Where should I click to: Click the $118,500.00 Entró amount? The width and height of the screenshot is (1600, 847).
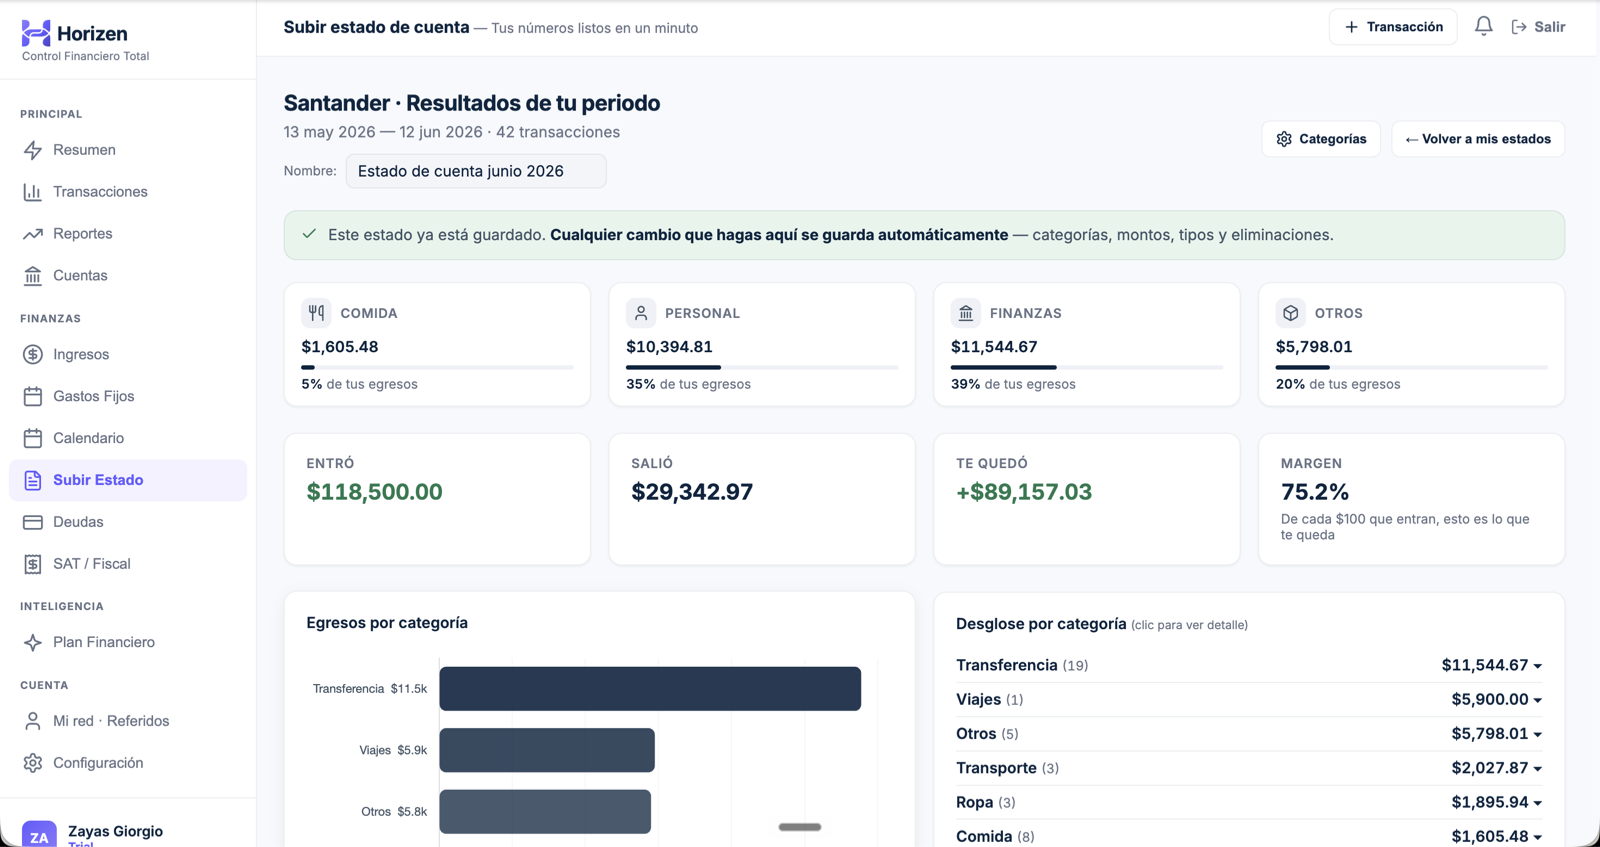[374, 492]
